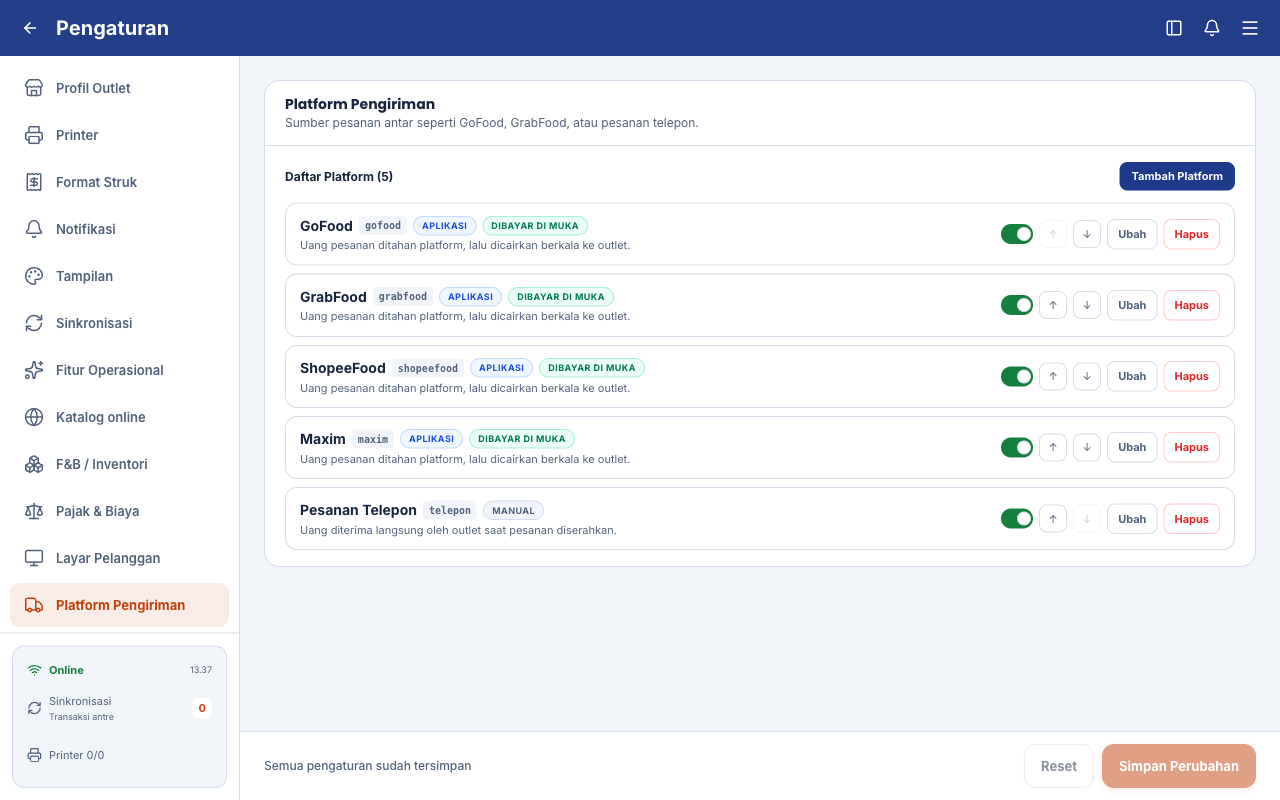Delete GoFood with the Hapus button
Viewport: 1280px width, 800px height.
(1191, 234)
